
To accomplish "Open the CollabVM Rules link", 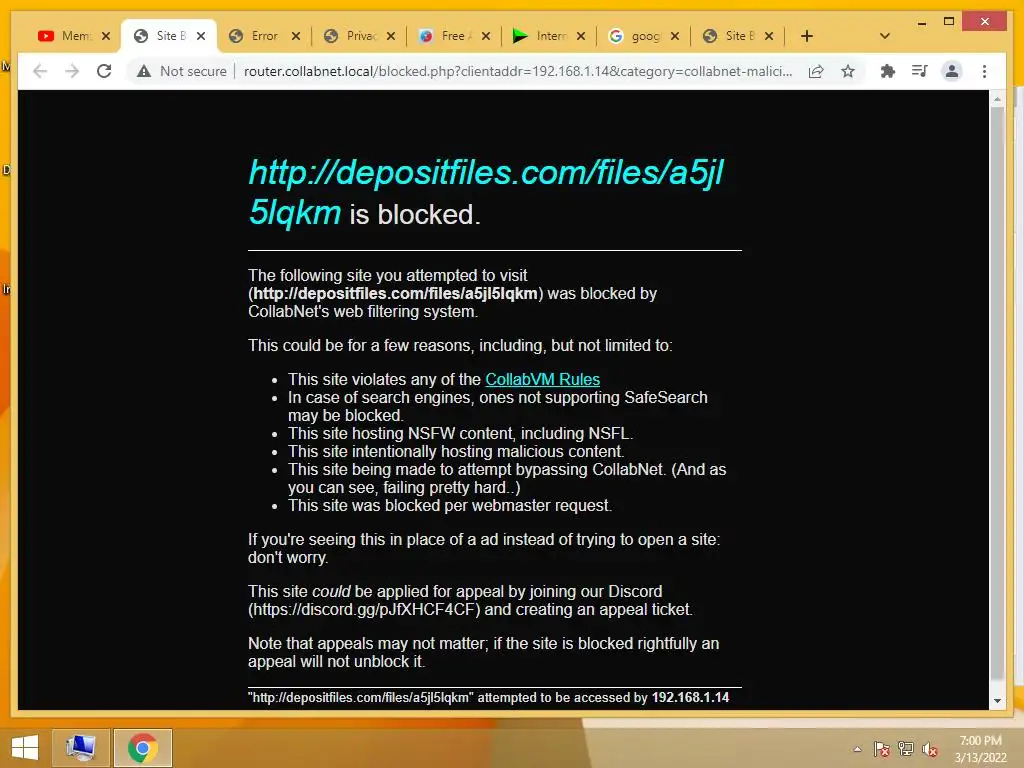I will 542,379.
